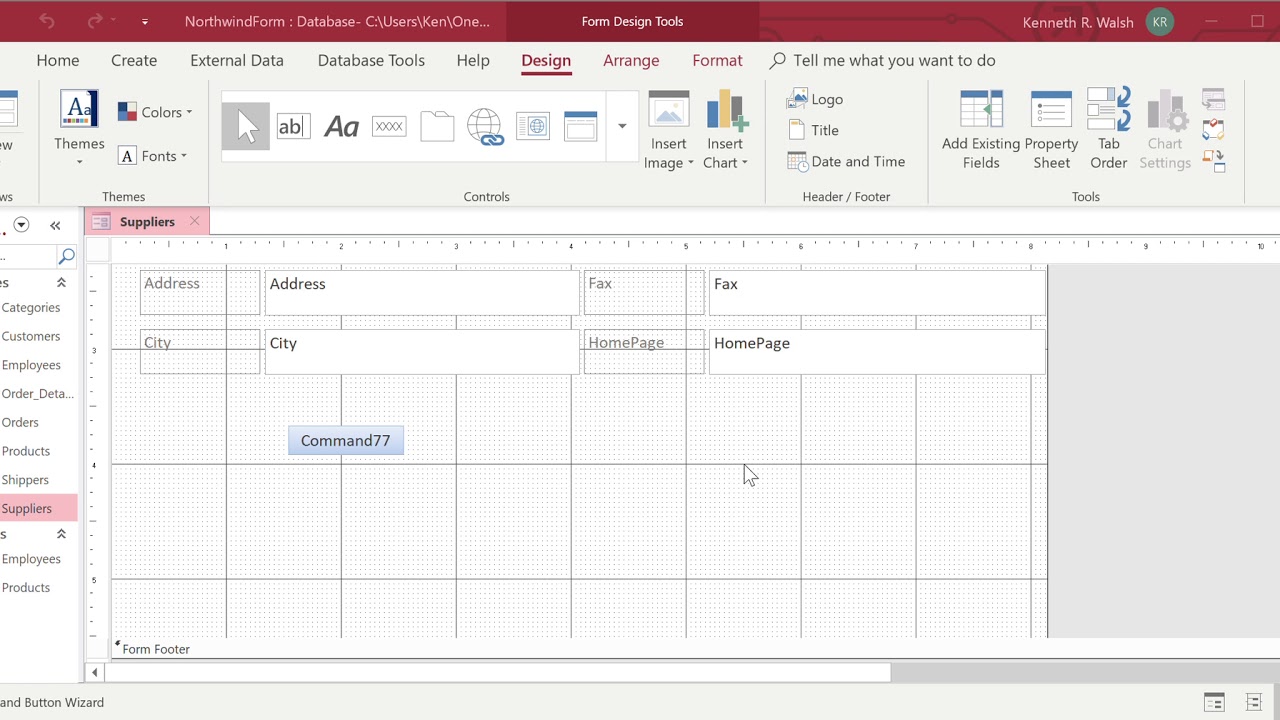The width and height of the screenshot is (1280, 720).
Task: Select the Suppliers item in navigation pane
Action: point(38,508)
